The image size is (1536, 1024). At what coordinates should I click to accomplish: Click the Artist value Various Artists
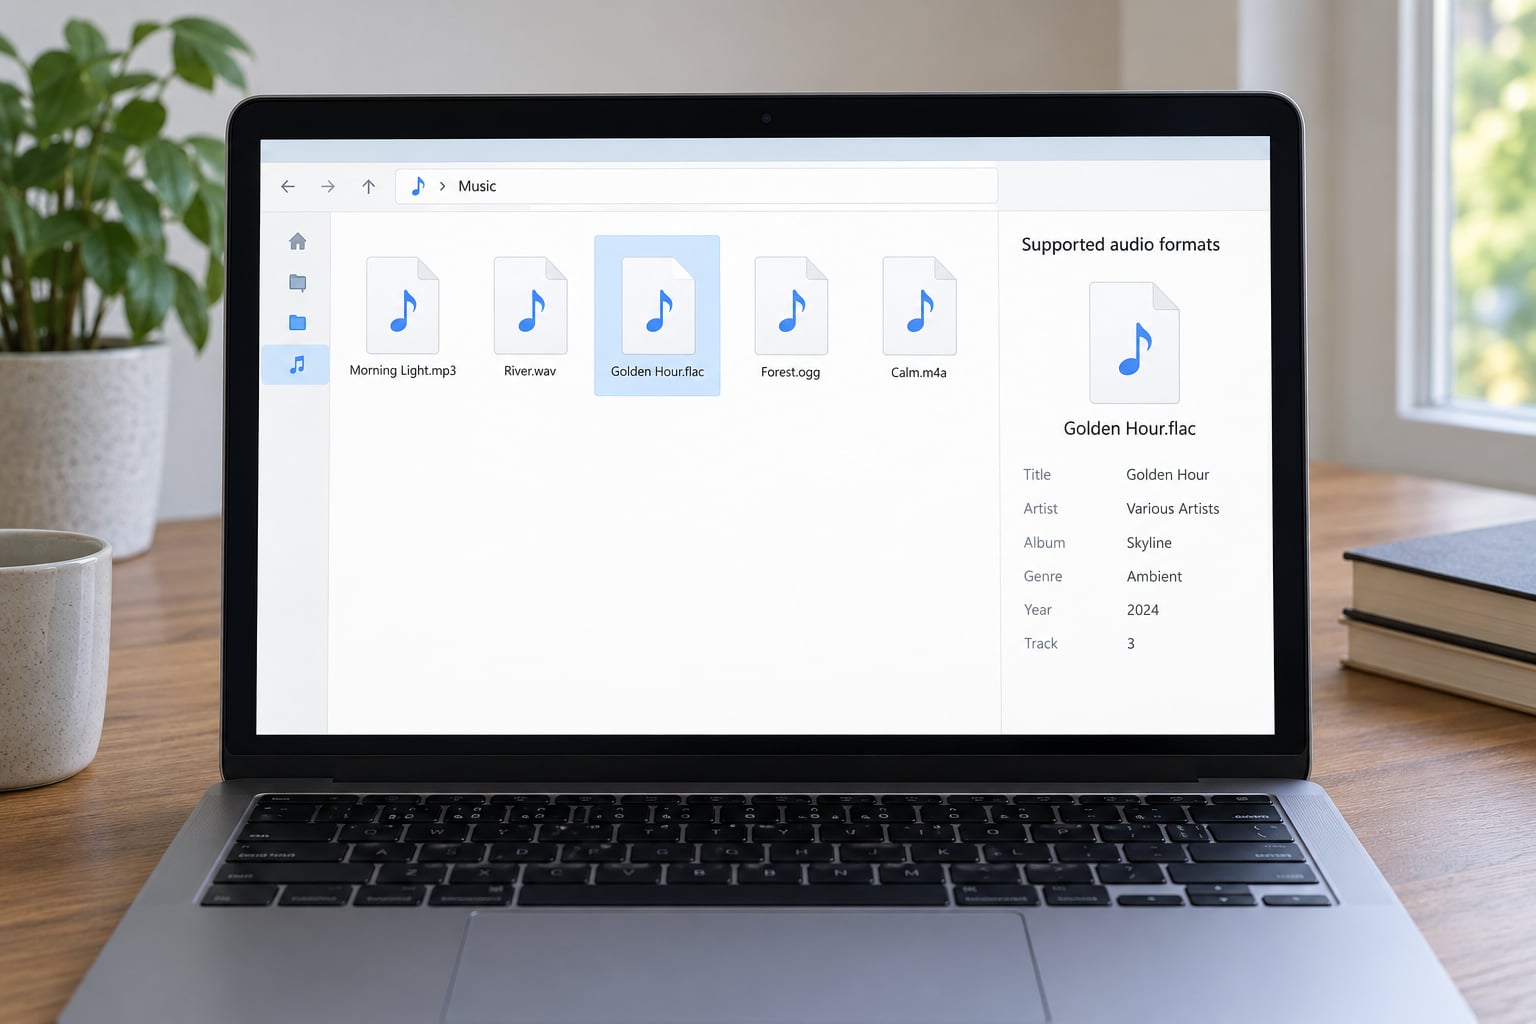pyautogui.click(x=1173, y=509)
